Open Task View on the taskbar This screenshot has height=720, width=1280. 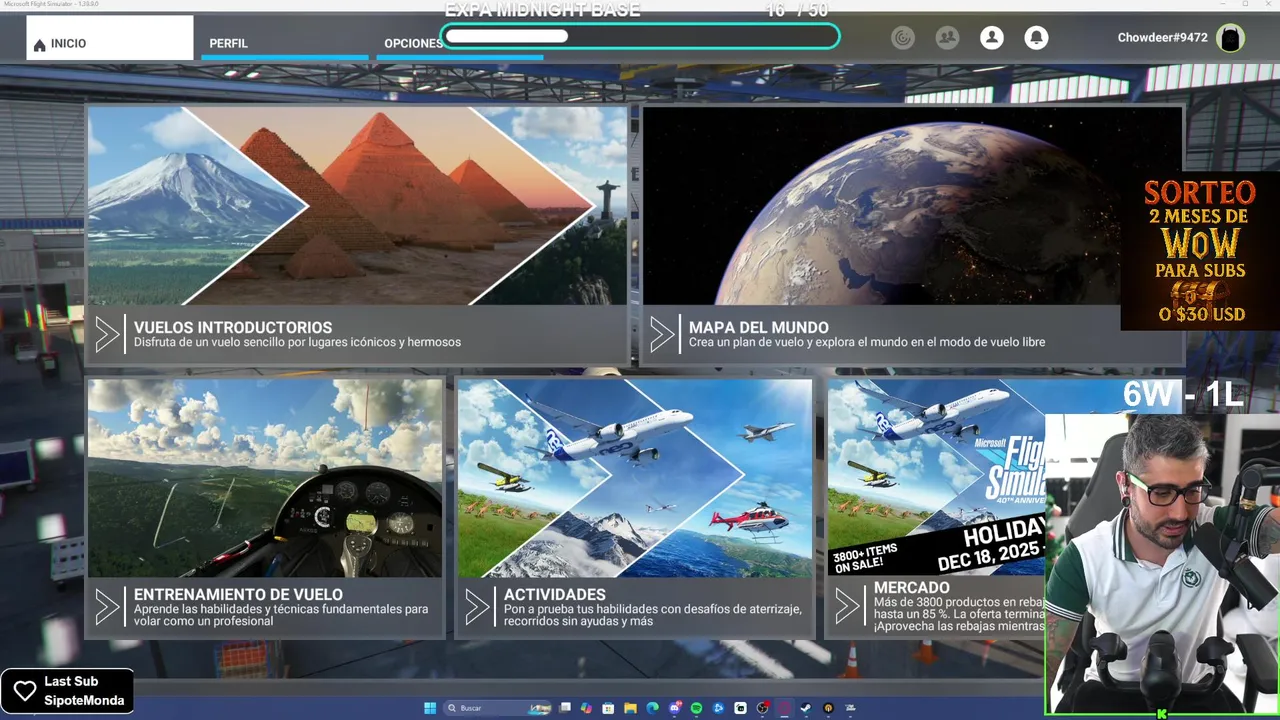(x=565, y=708)
